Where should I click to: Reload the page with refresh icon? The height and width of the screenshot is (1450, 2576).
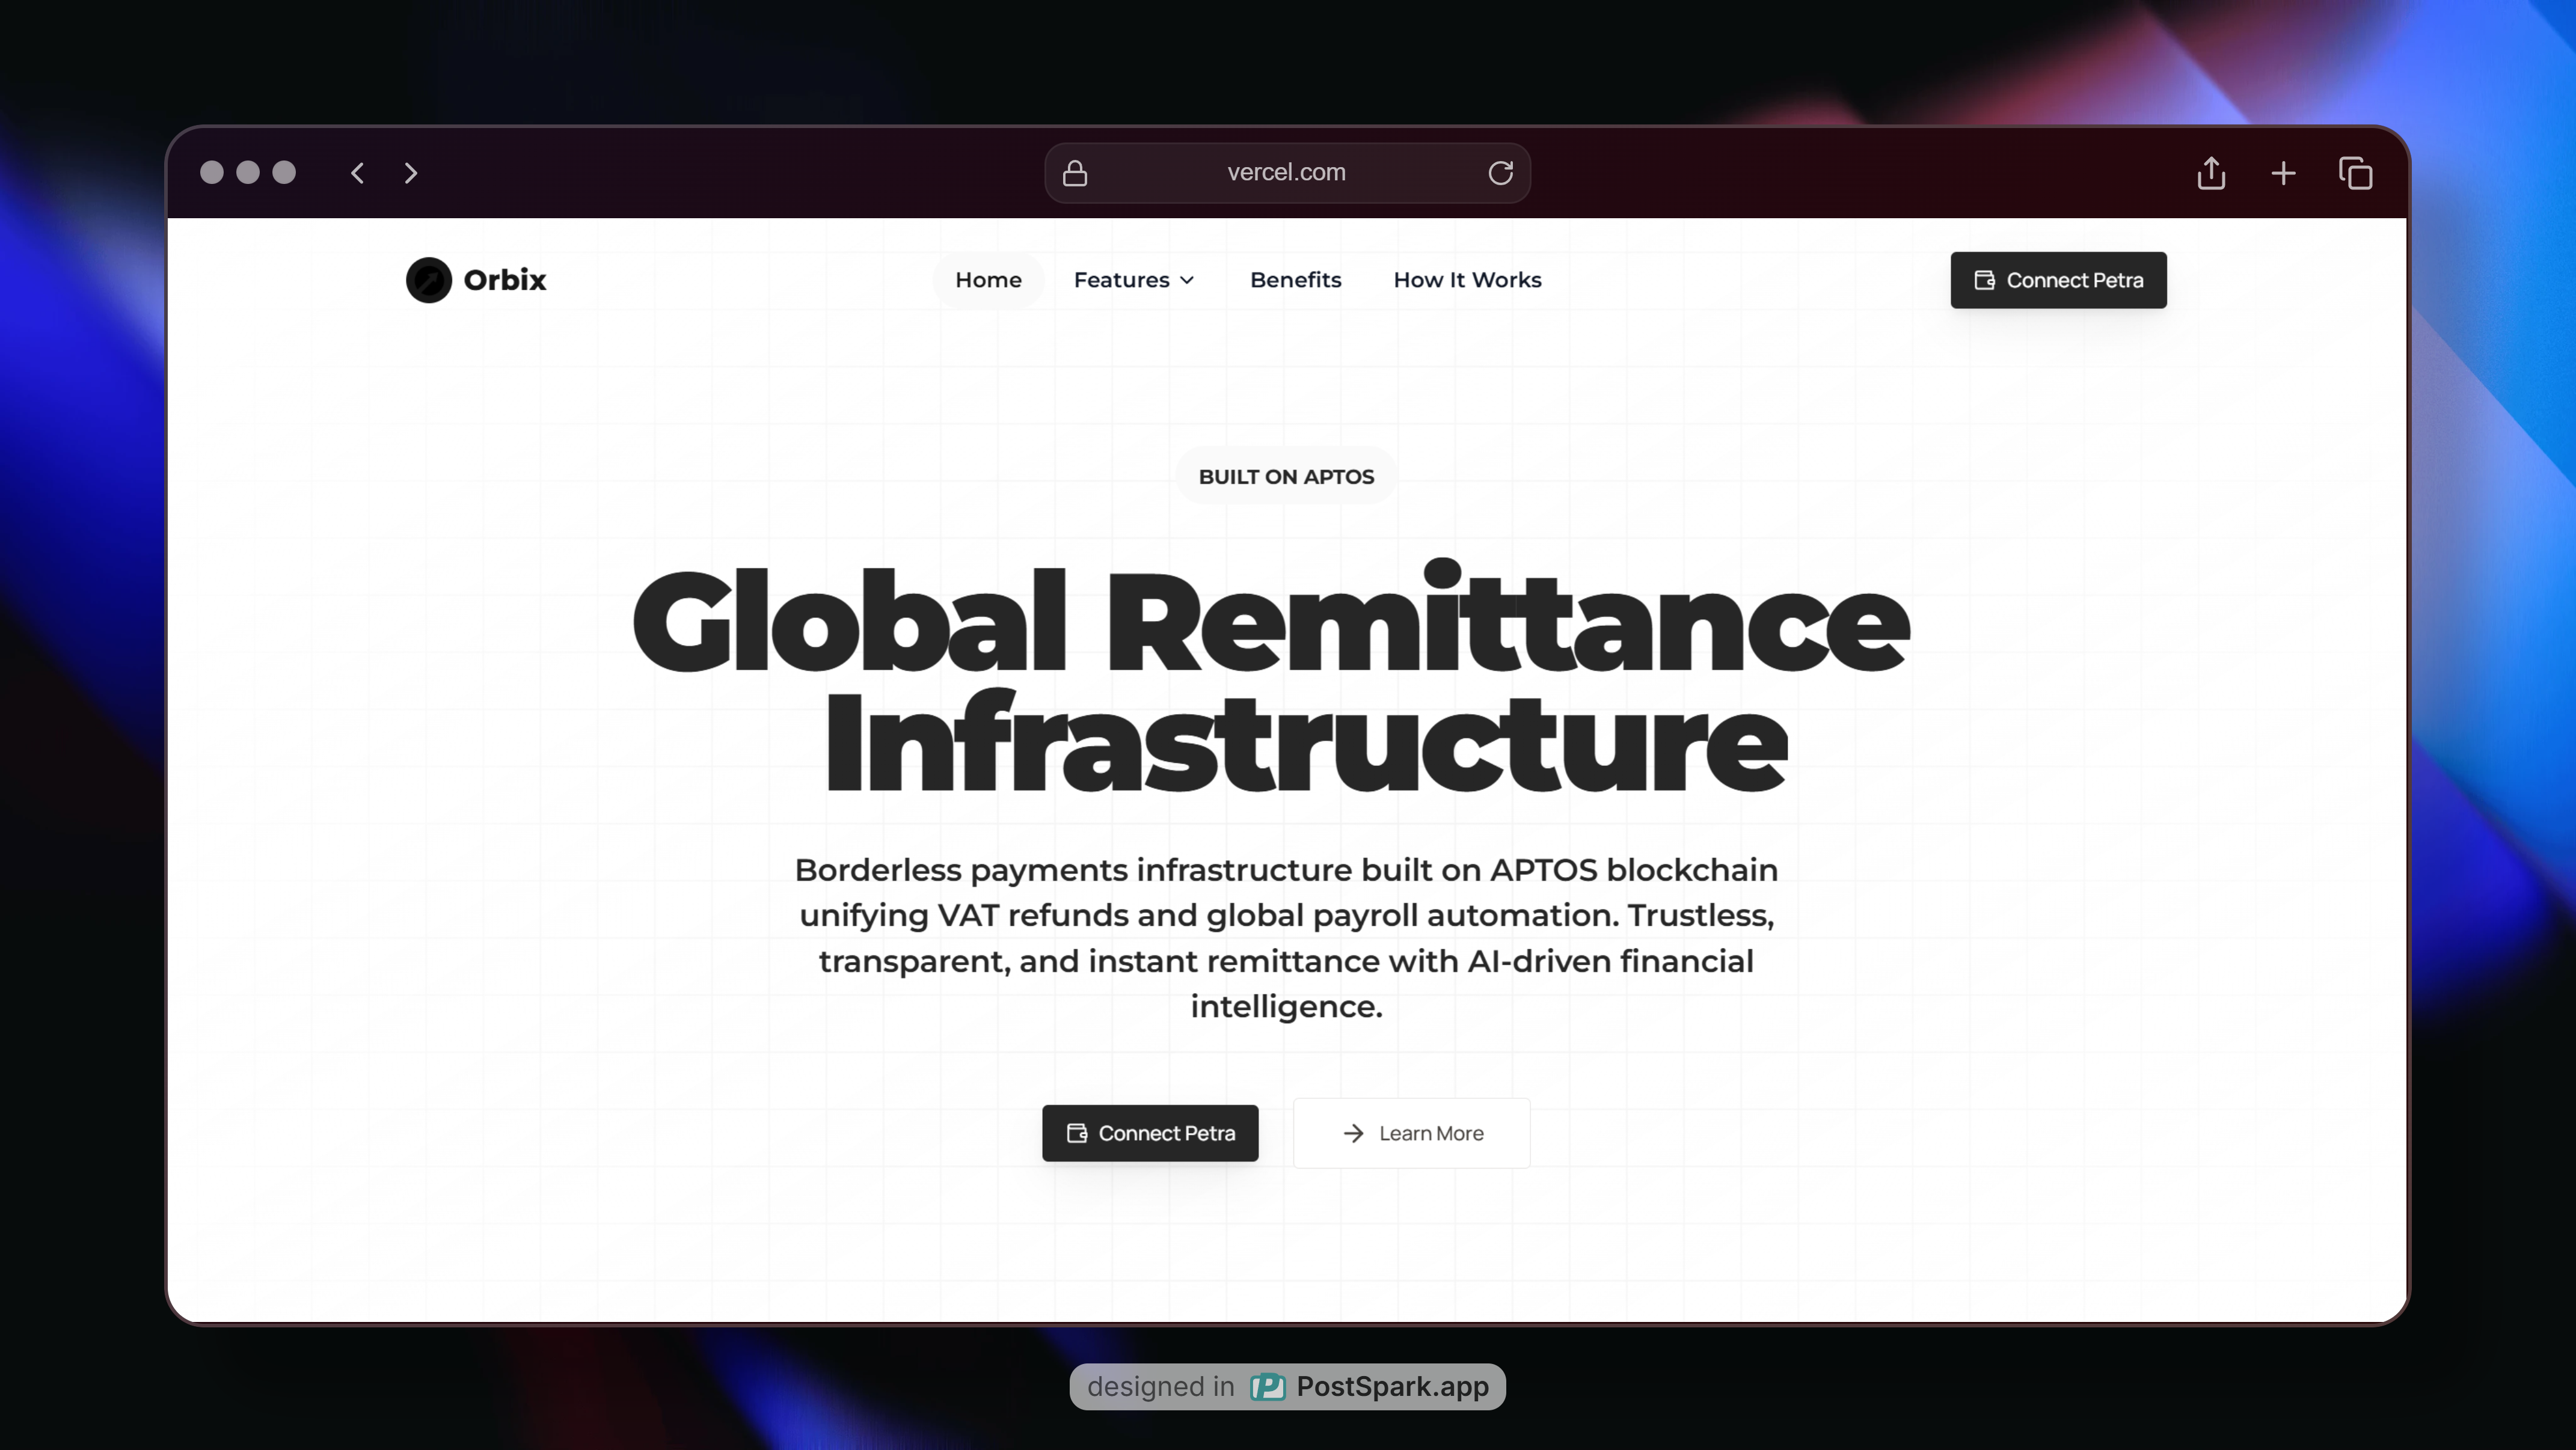[x=1500, y=173]
